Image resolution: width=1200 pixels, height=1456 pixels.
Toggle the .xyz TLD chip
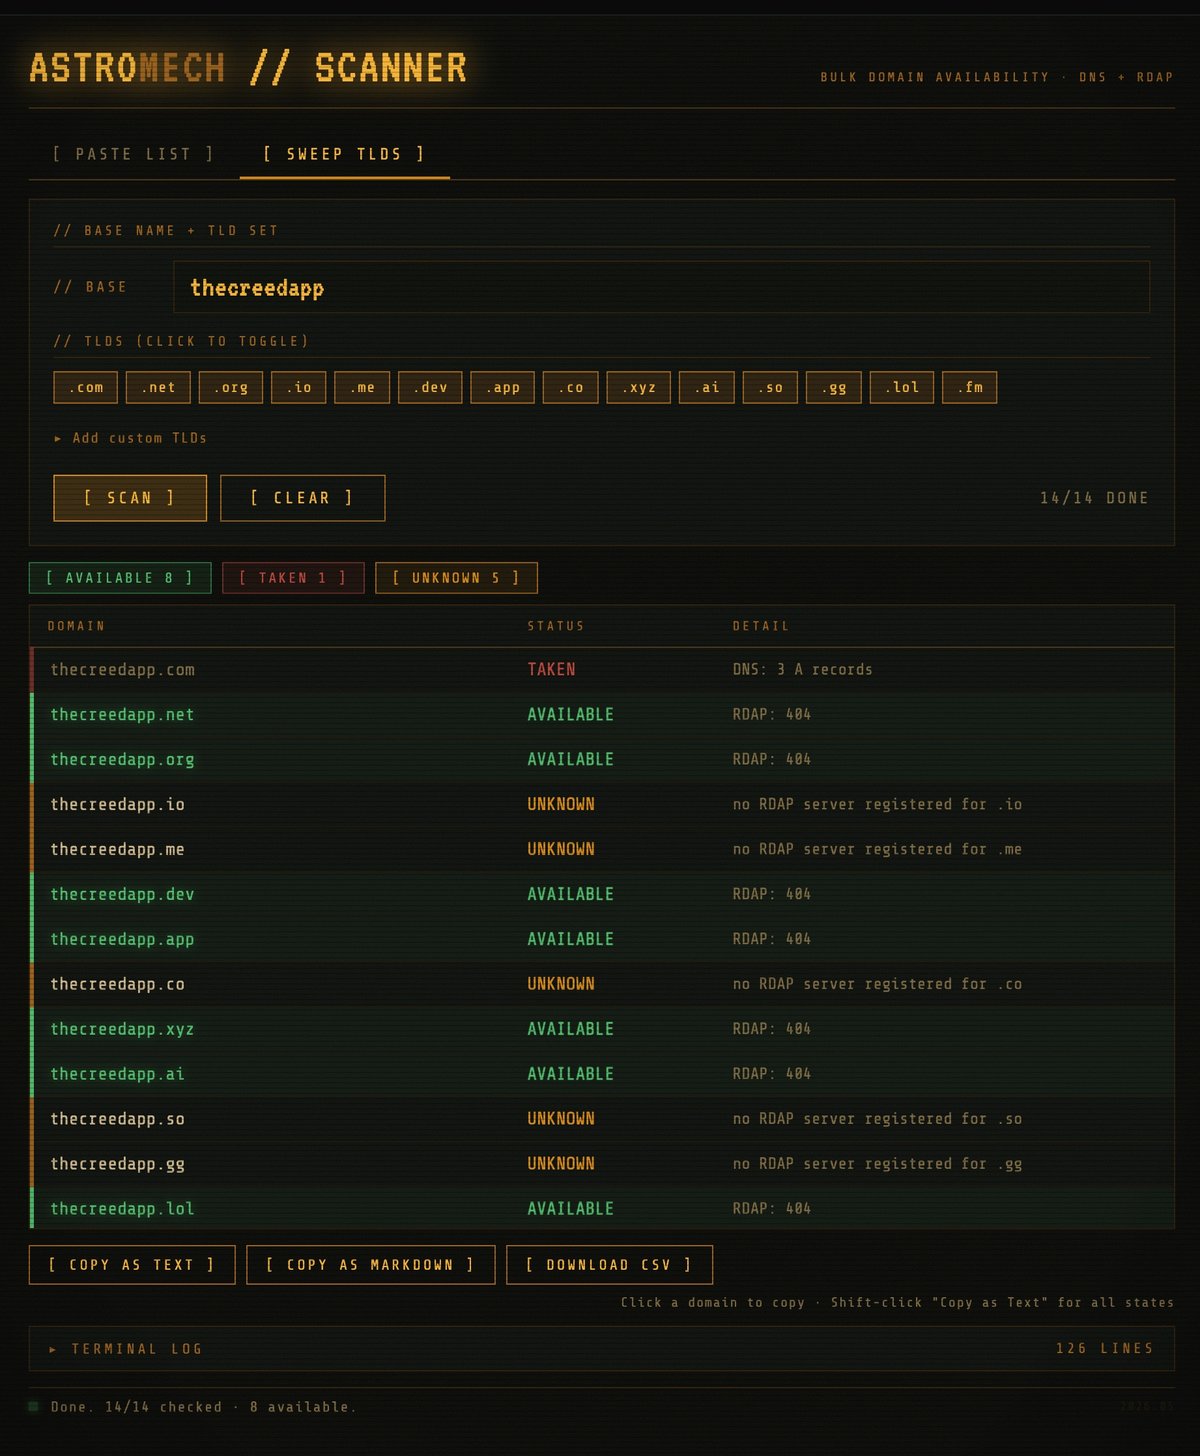pyautogui.click(x=639, y=388)
